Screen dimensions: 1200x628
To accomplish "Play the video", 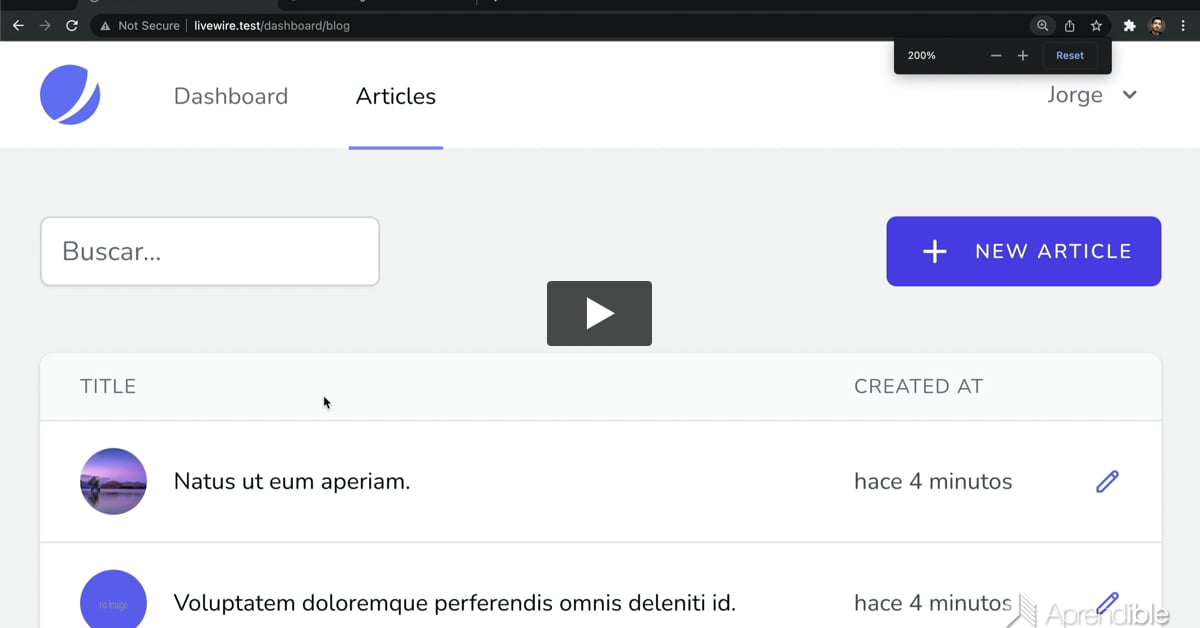I will 599,313.
